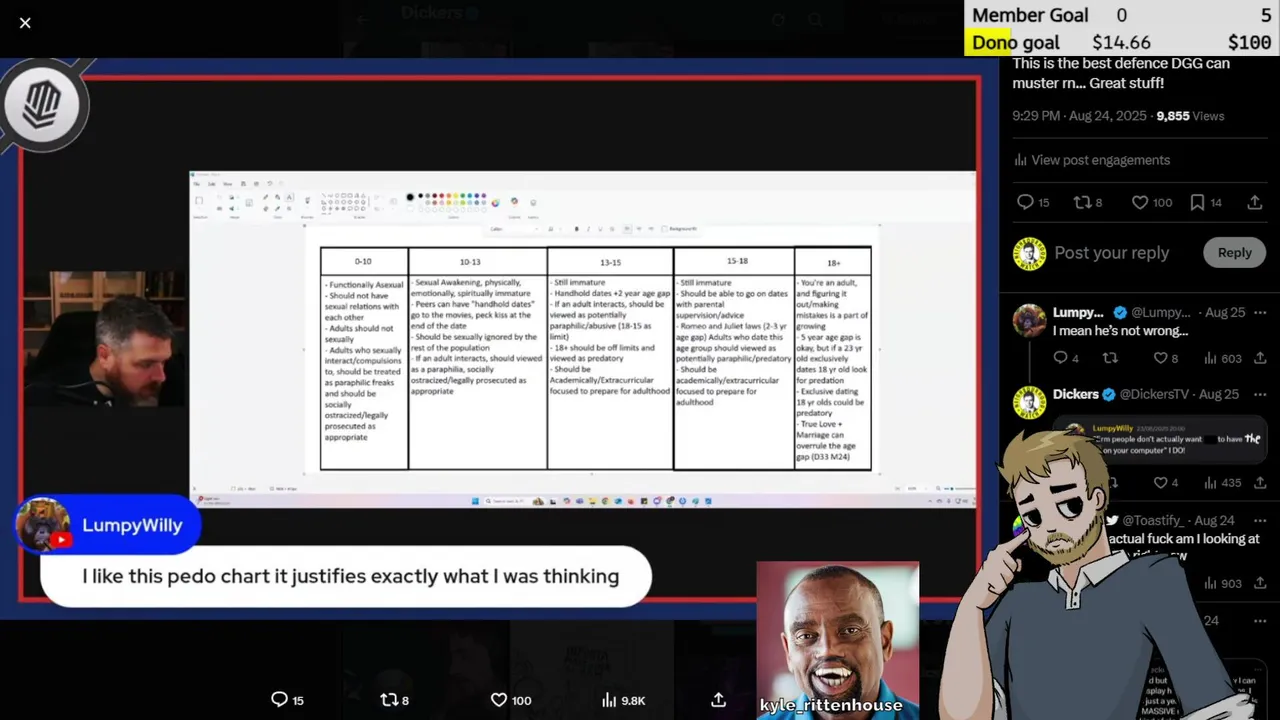Open View post engagements
The image size is (1280, 720).
(1091, 160)
